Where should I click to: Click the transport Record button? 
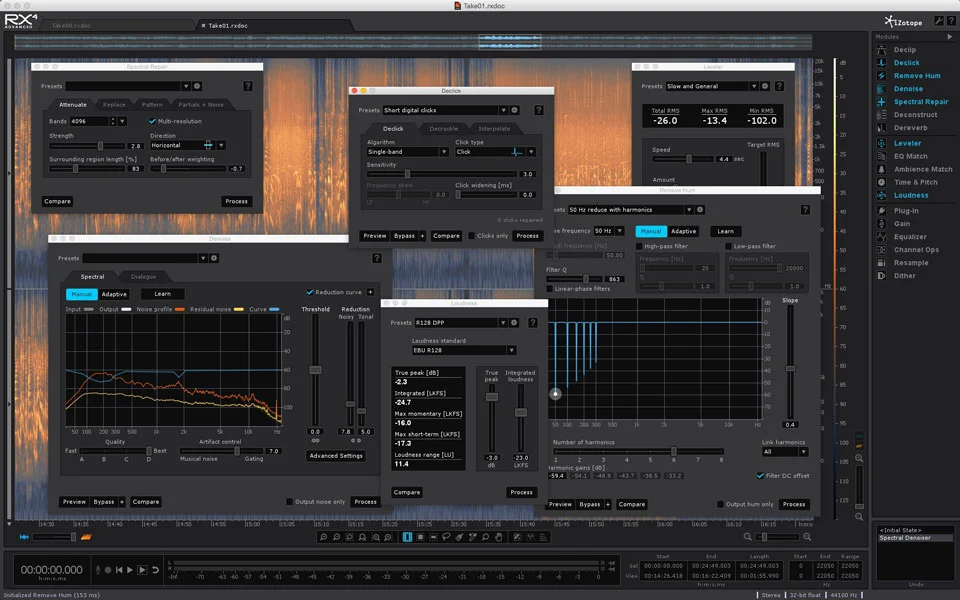[108, 570]
